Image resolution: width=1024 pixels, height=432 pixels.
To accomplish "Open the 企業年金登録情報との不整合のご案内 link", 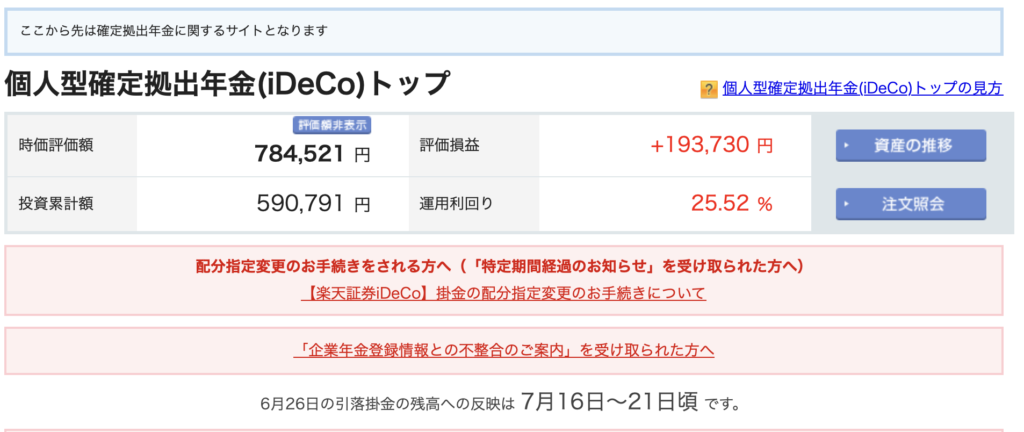I will tap(504, 350).
